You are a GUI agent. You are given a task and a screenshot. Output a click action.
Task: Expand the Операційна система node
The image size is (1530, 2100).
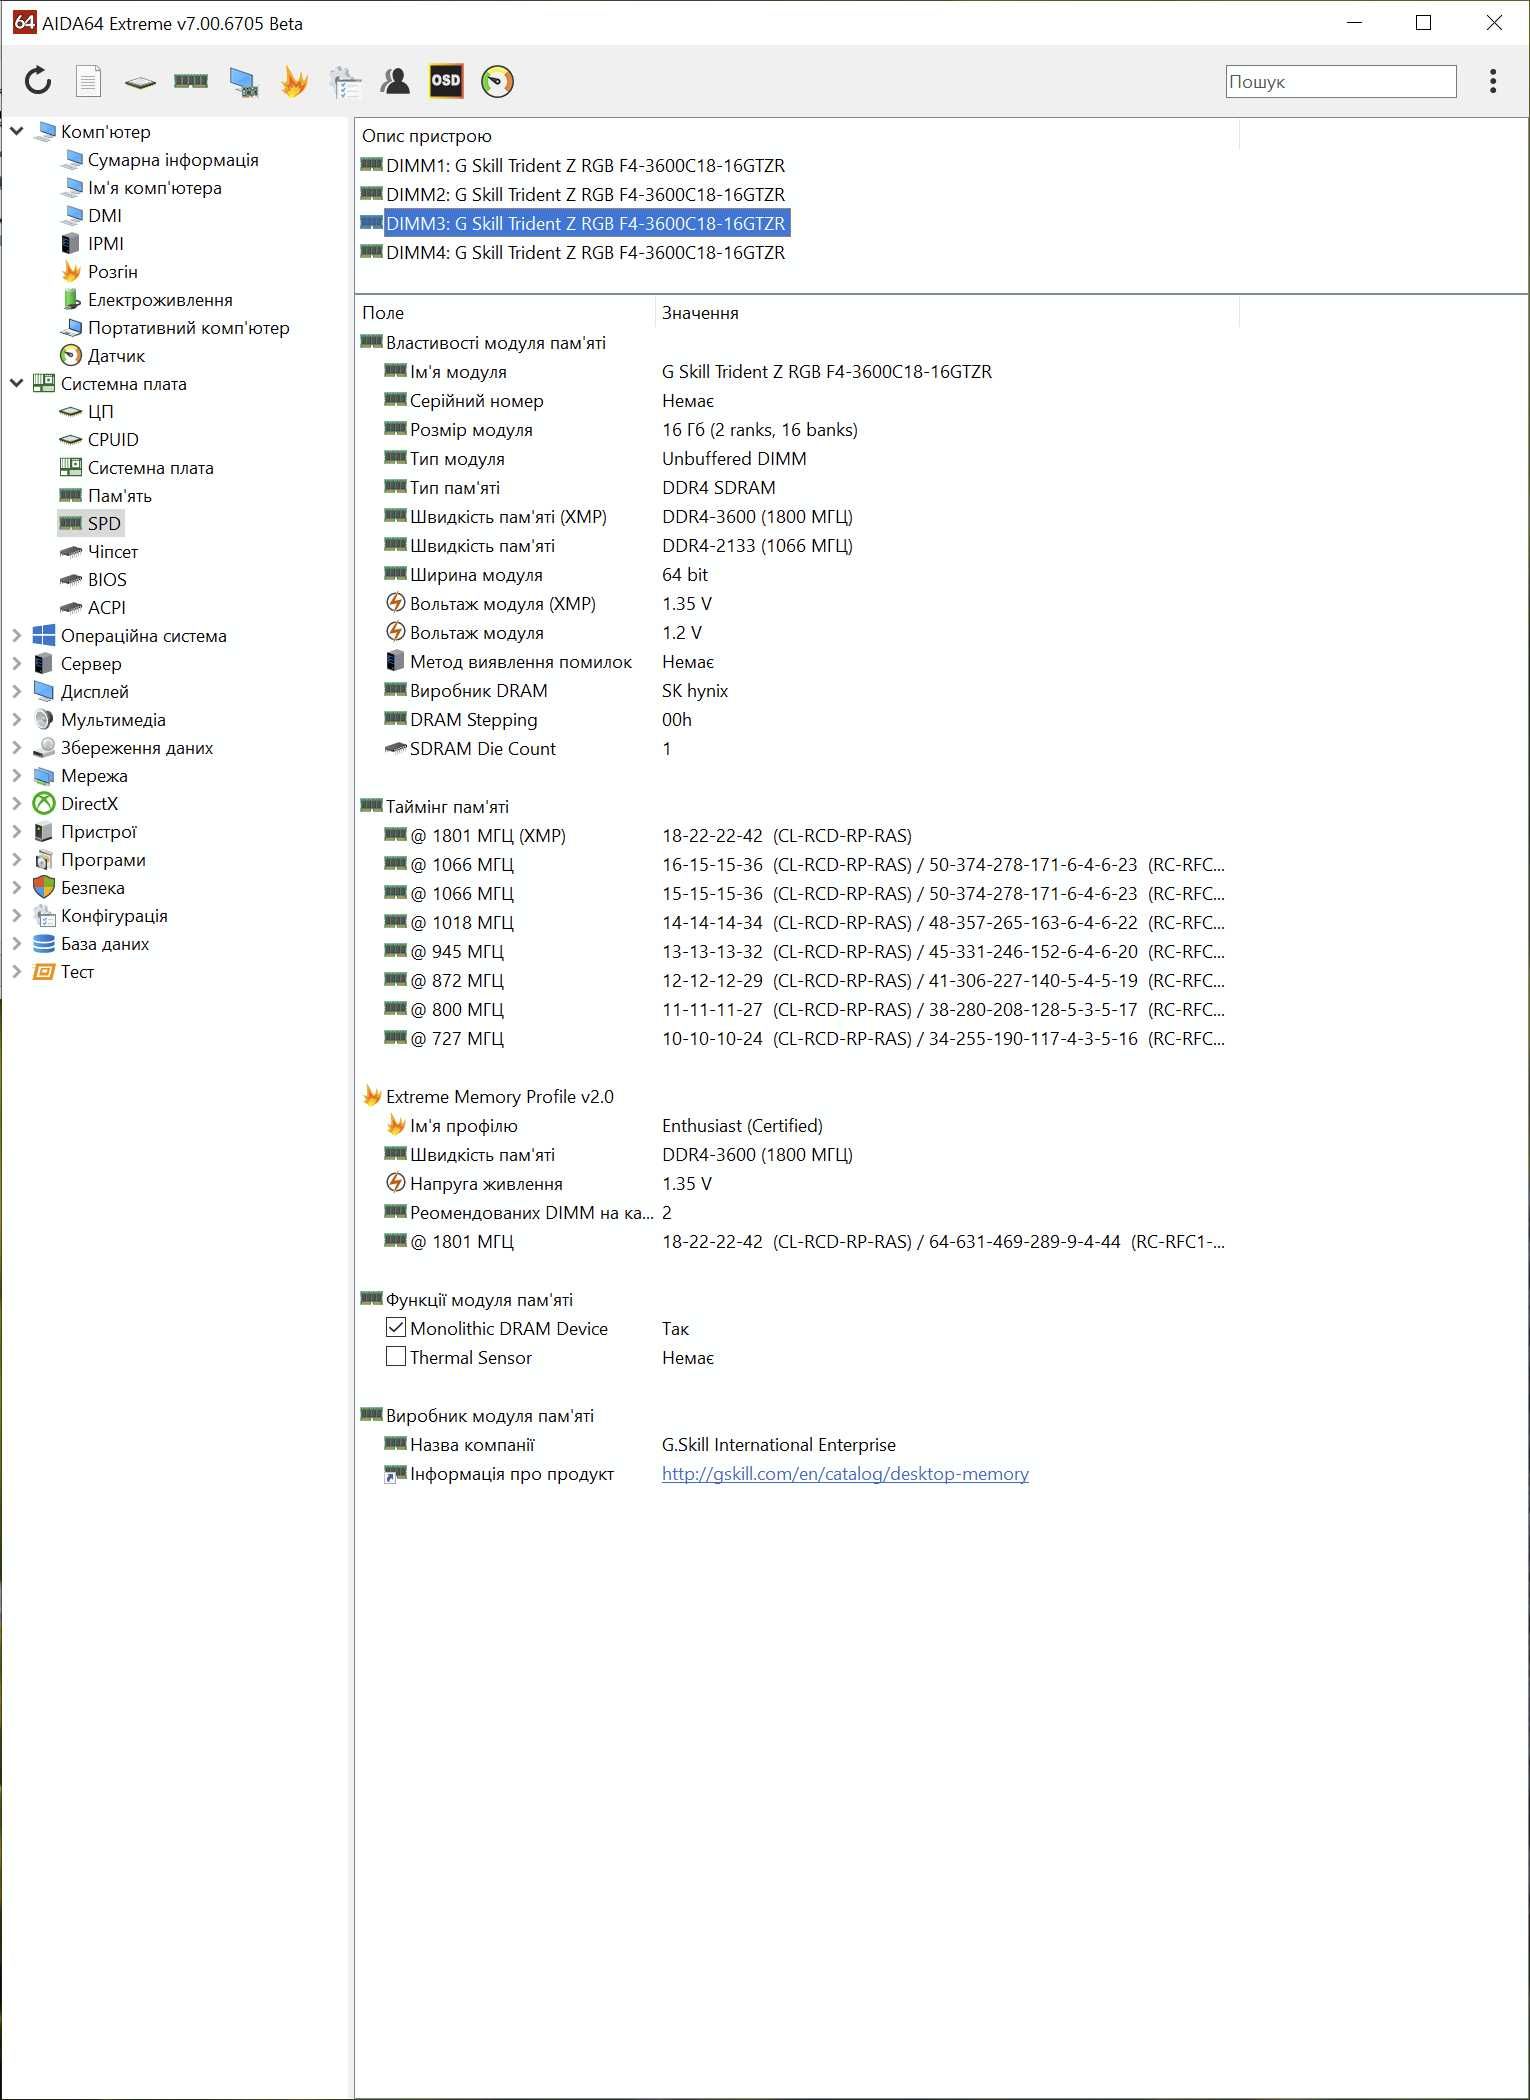tap(17, 635)
